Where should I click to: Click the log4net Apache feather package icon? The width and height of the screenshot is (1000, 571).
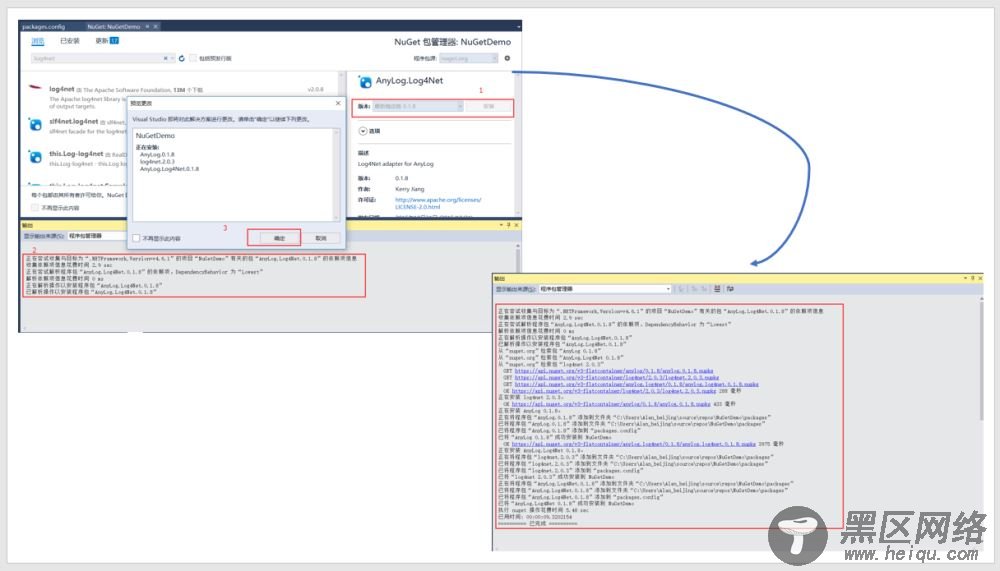pos(36,87)
